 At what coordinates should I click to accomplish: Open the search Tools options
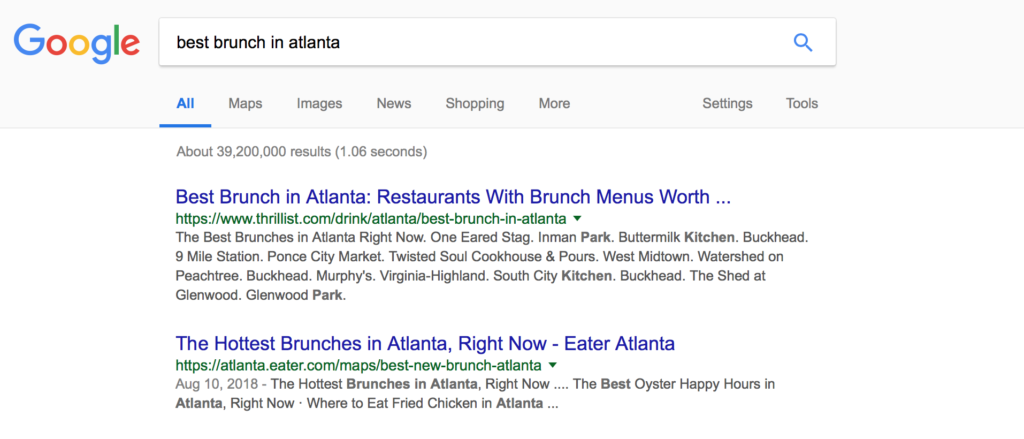pyautogui.click(x=802, y=103)
